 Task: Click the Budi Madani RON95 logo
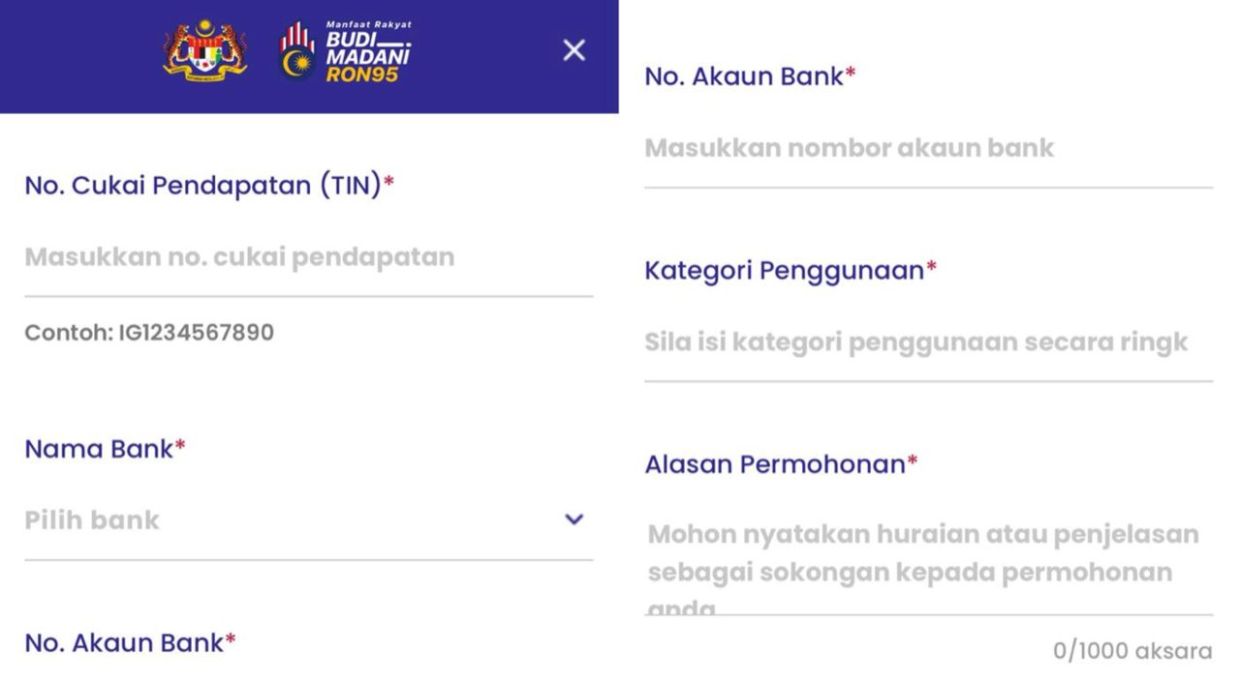point(346,51)
